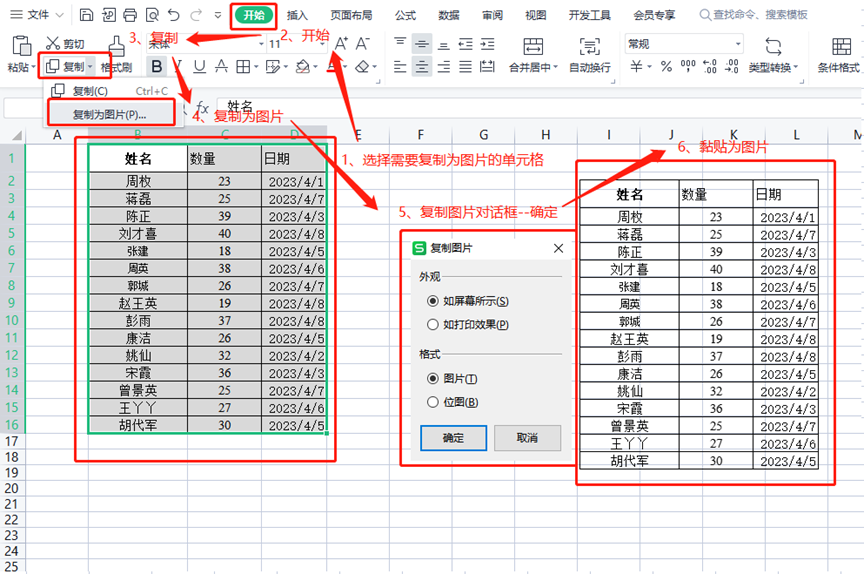Screen dimensions: 864x574
Task: Click the justify alignment icon
Action: point(466,67)
